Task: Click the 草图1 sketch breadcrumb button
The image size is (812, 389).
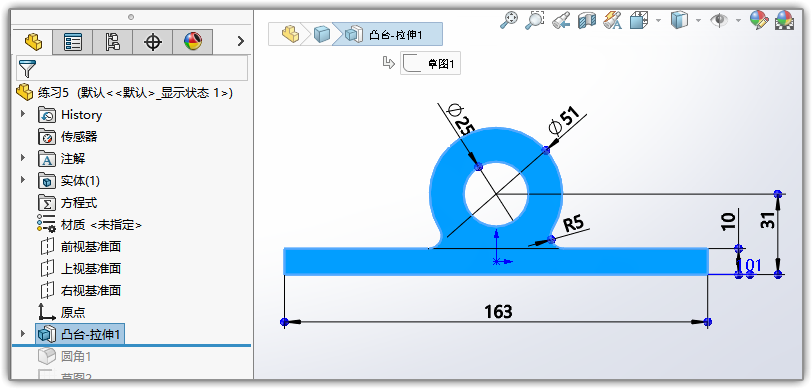Action: click(x=430, y=63)
